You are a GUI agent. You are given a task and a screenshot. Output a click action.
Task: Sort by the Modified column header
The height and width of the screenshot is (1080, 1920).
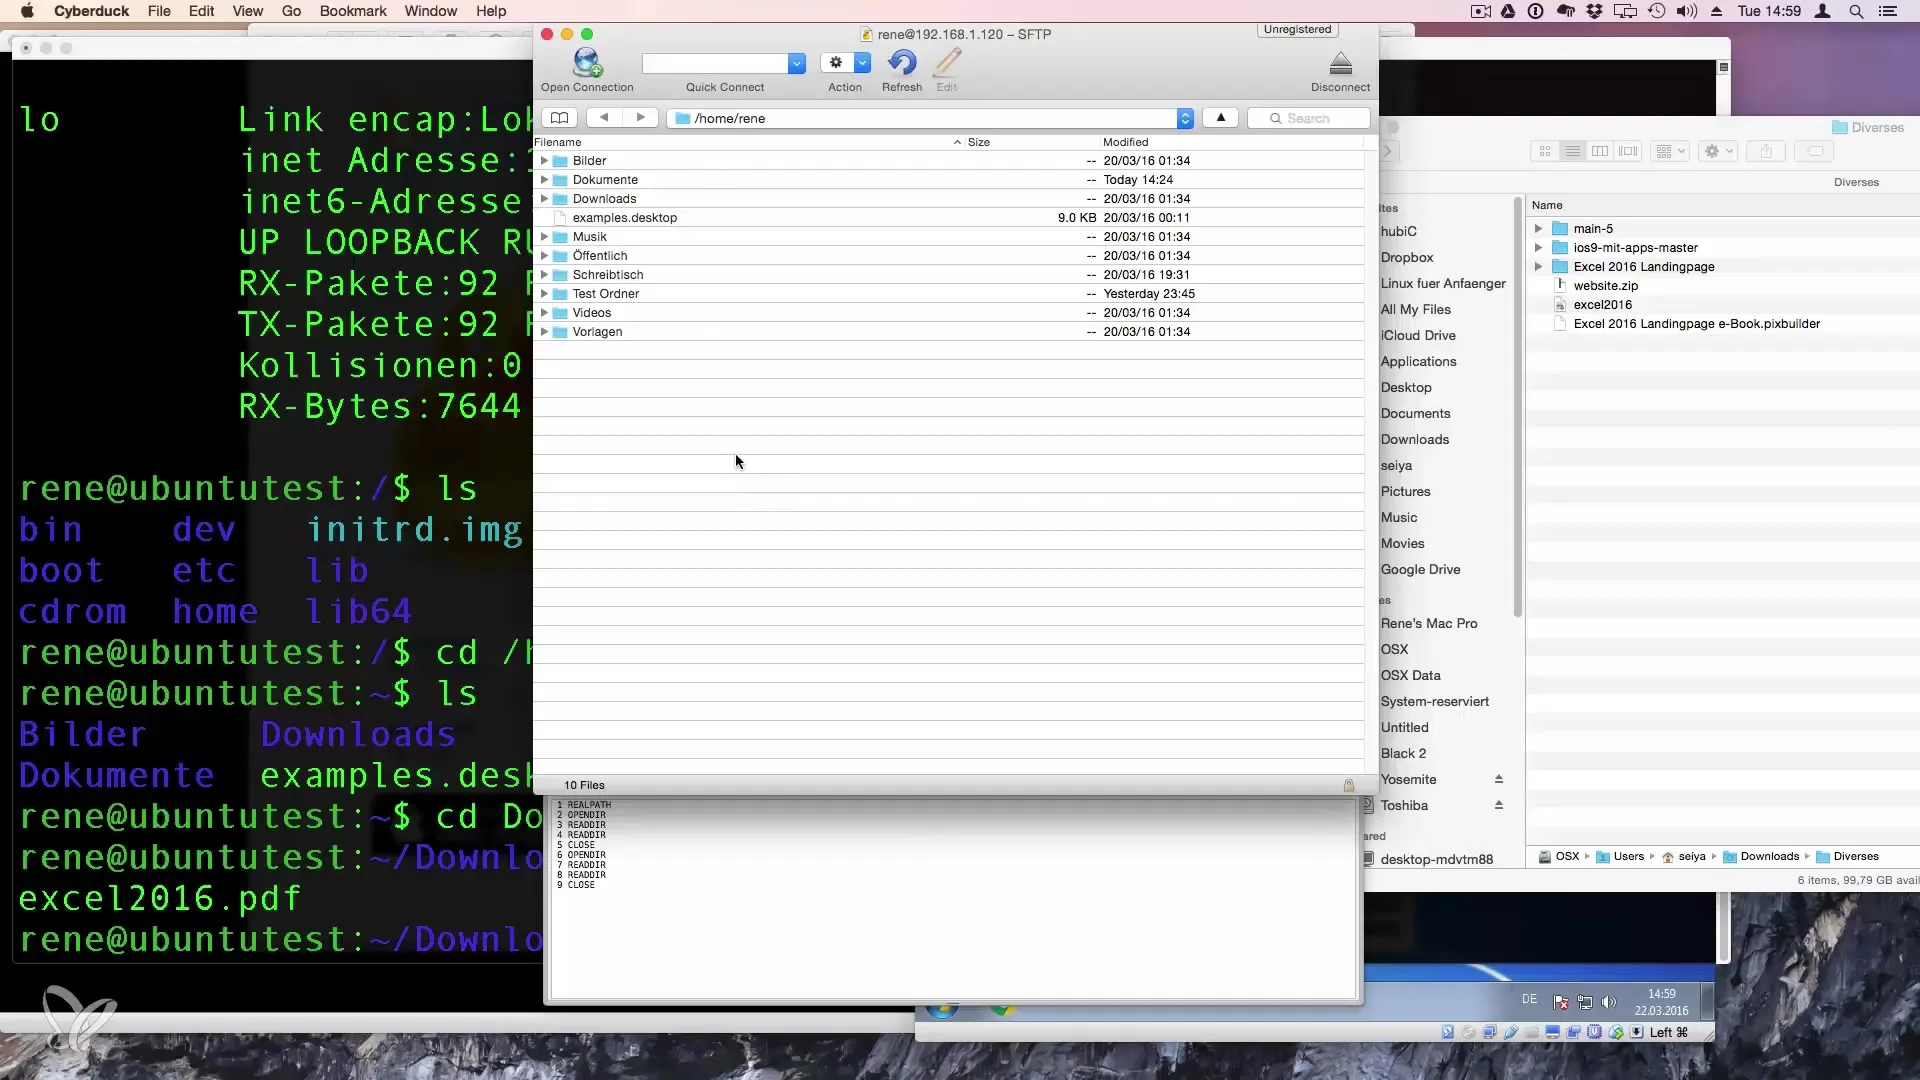[x=1231, y=142]
